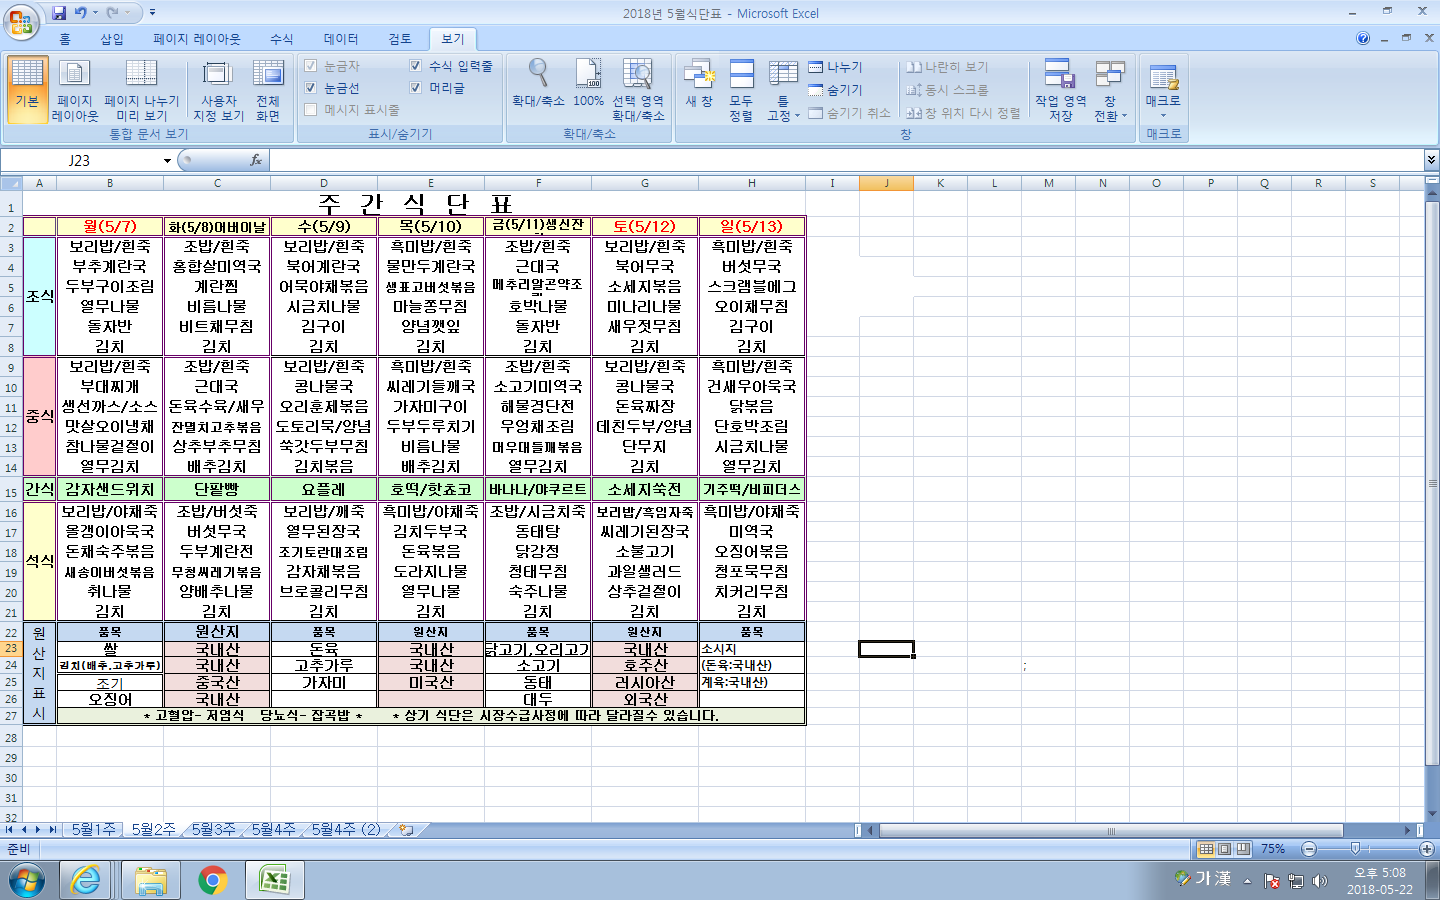Switch to 전체 화면 view

tap(267, 89)
